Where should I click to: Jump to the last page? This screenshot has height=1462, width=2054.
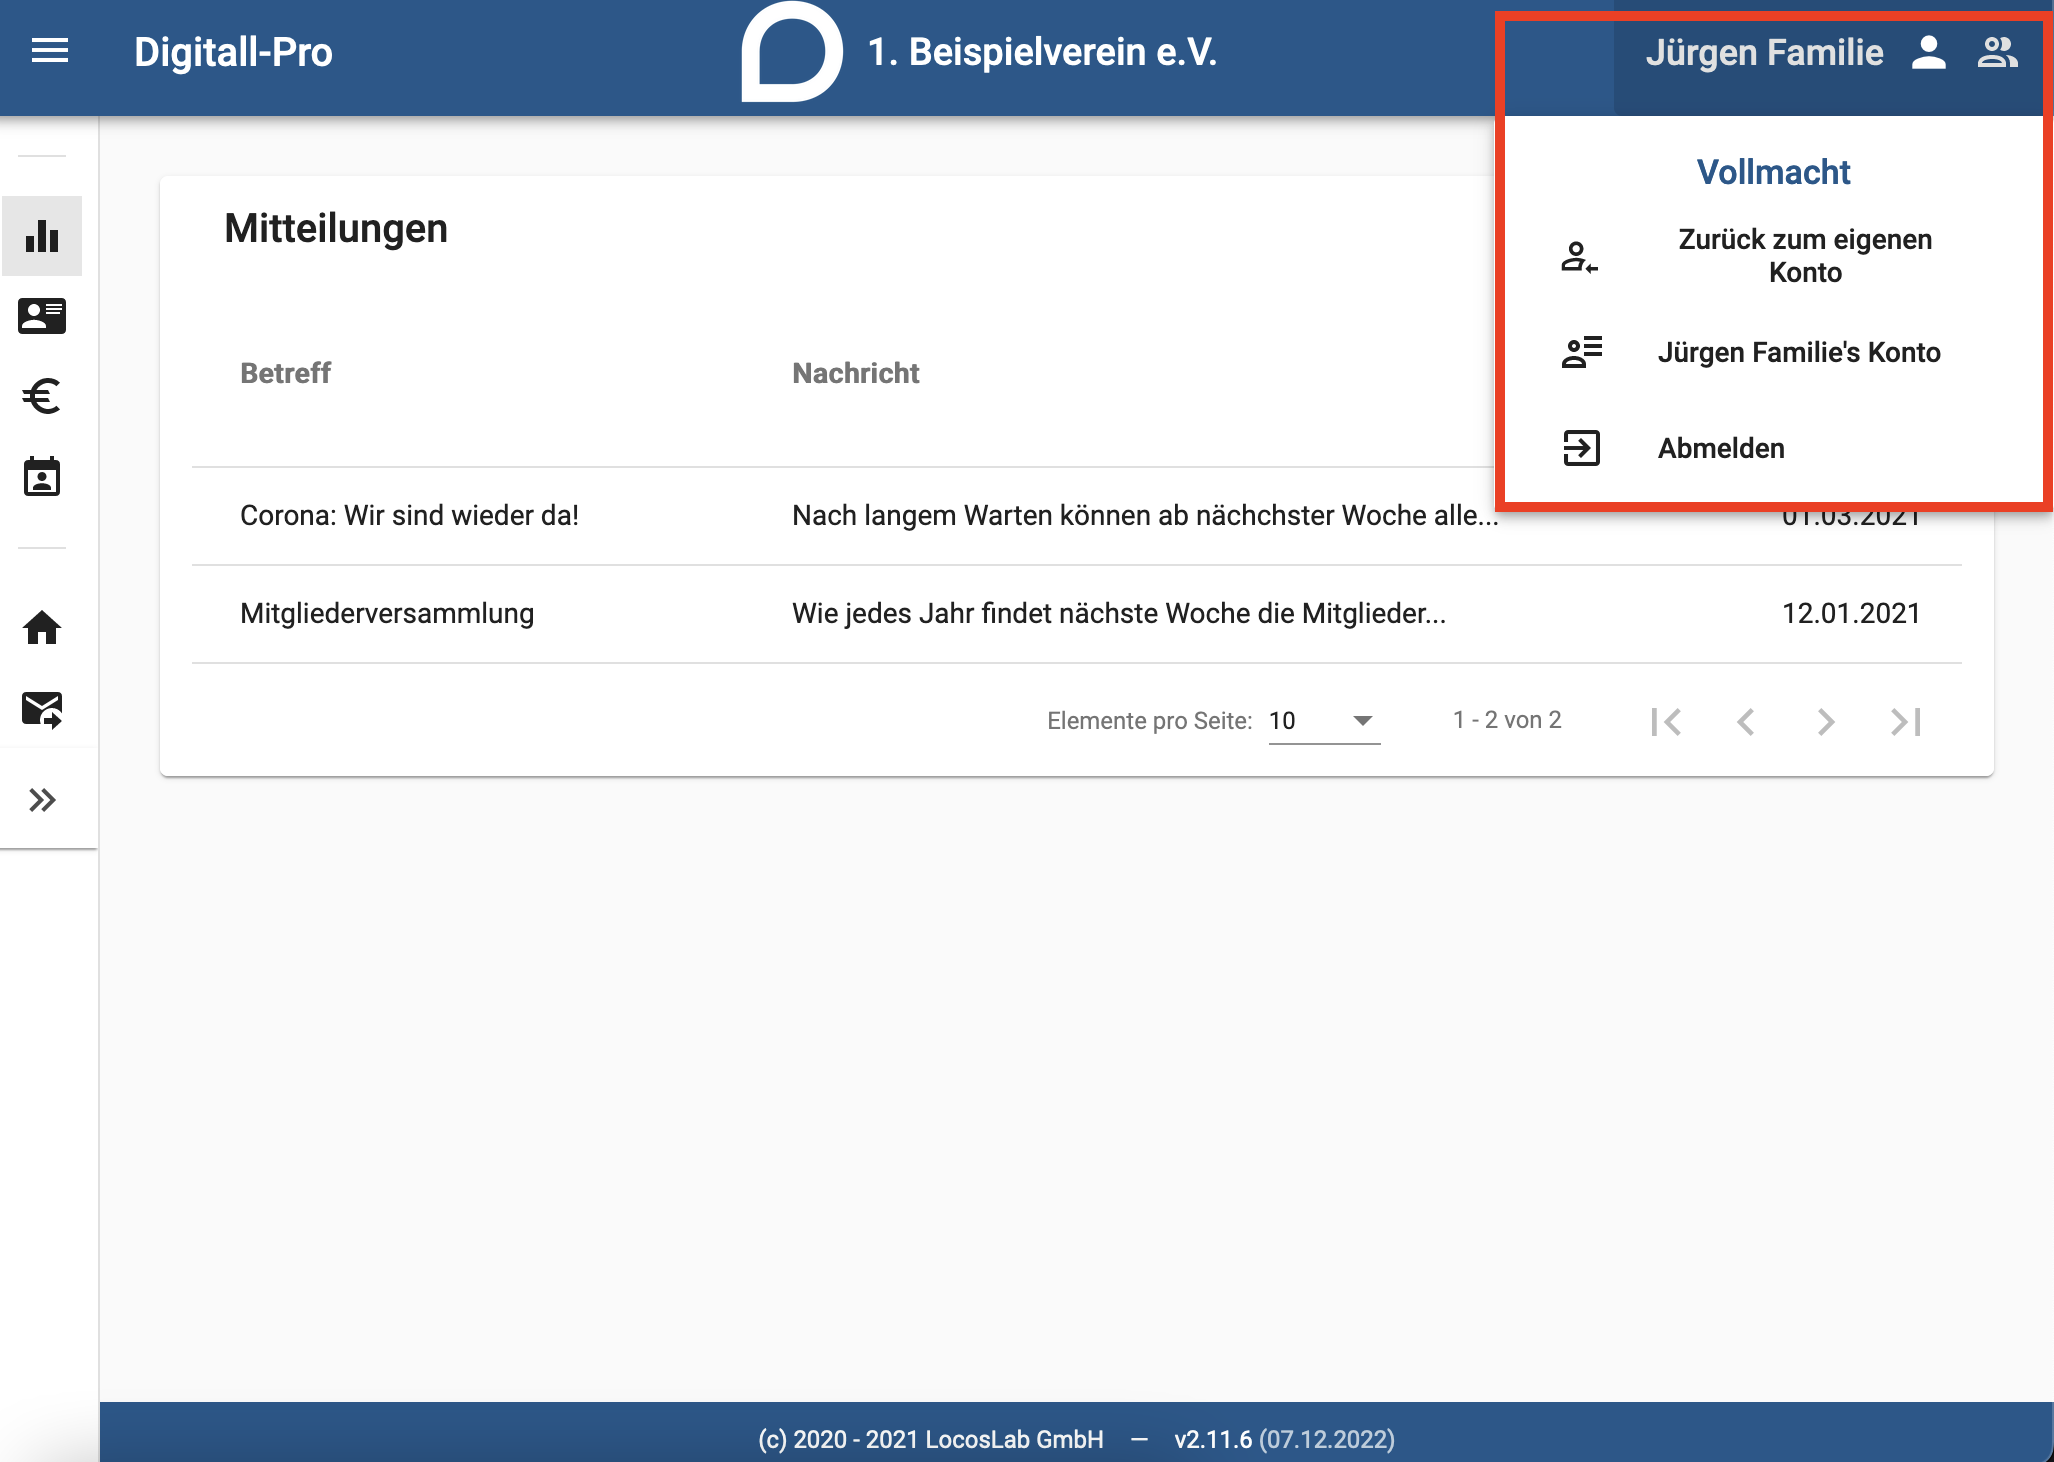click(1906, 721)
